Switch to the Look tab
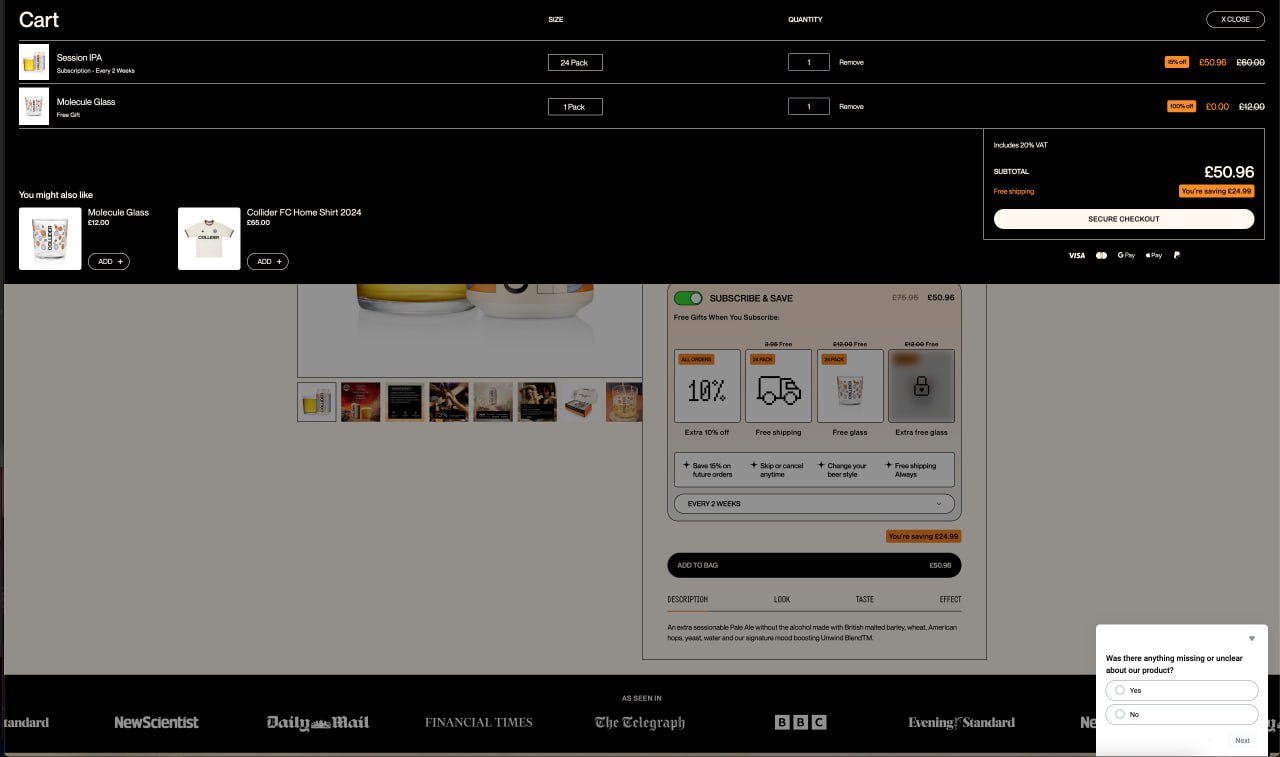 click(x=782, y=600)
